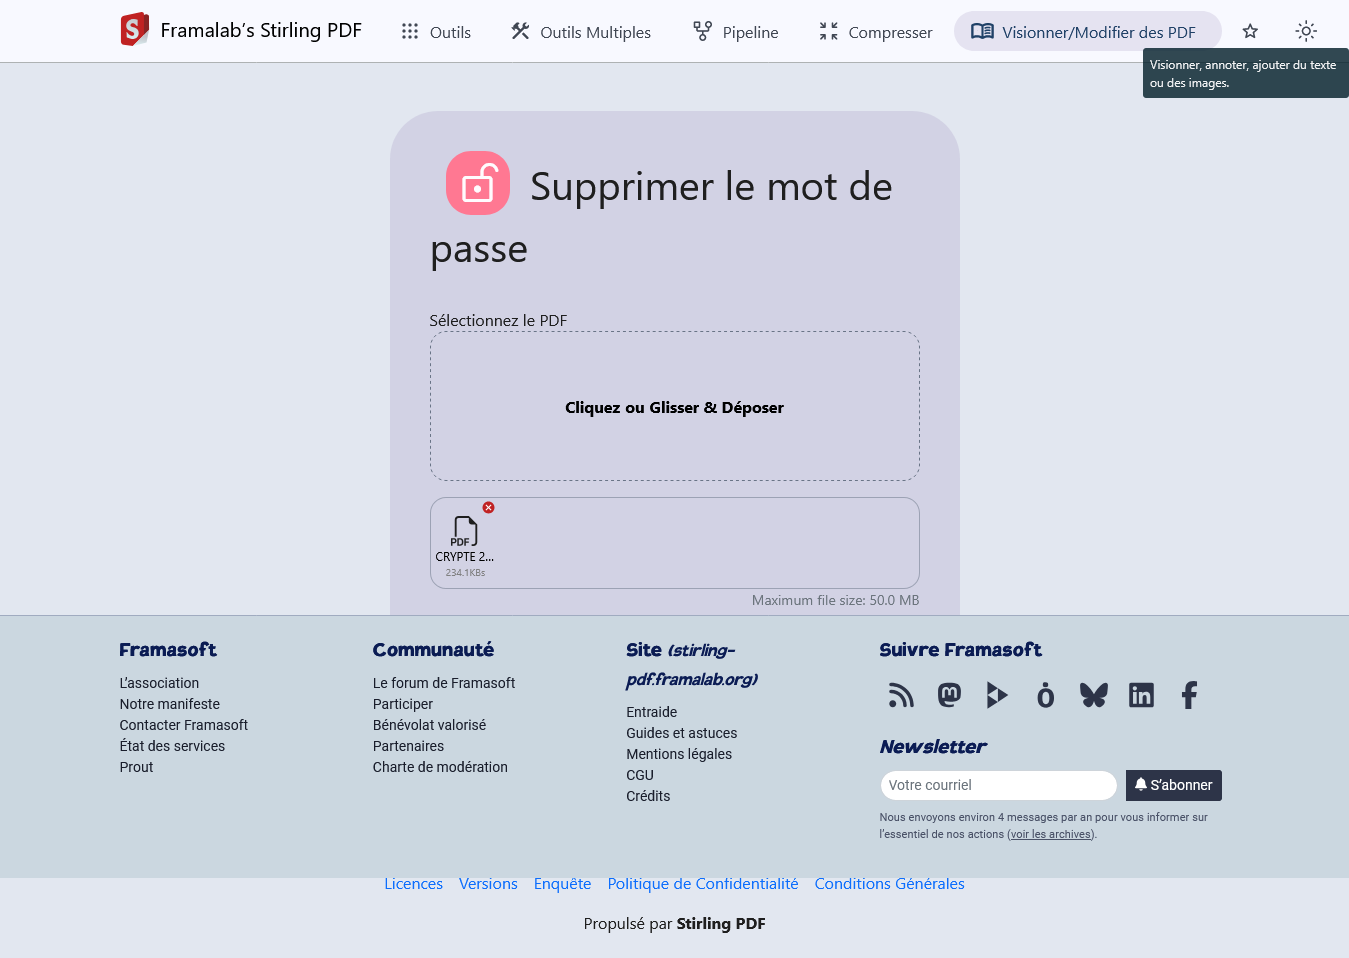Click Contacter Framasoft link
This screenshot has height=958, width=1349.
pos(184,725)
